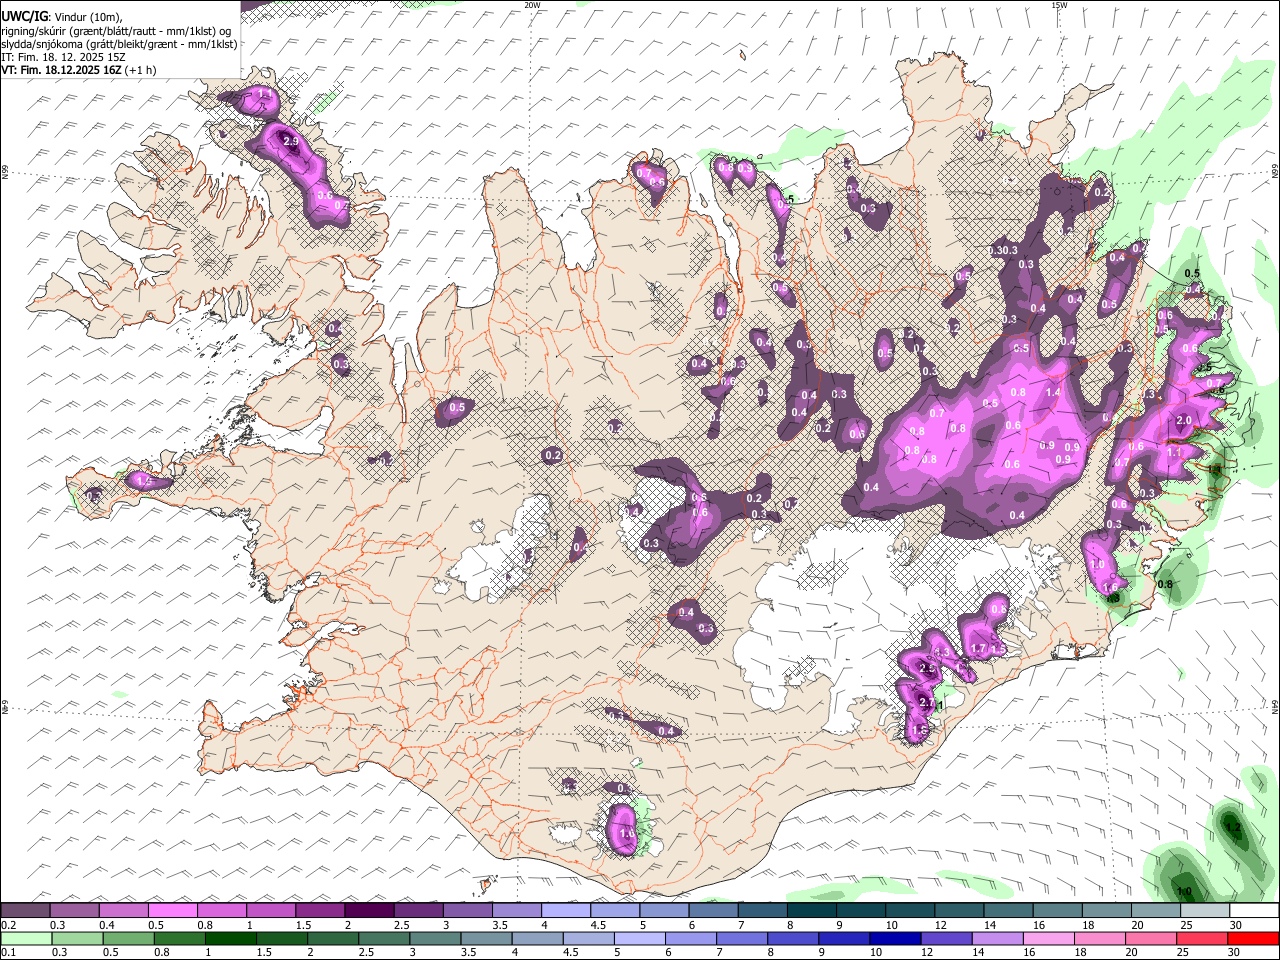Pick the lower legend swatch above label 0.5

[x=128, y=939]
